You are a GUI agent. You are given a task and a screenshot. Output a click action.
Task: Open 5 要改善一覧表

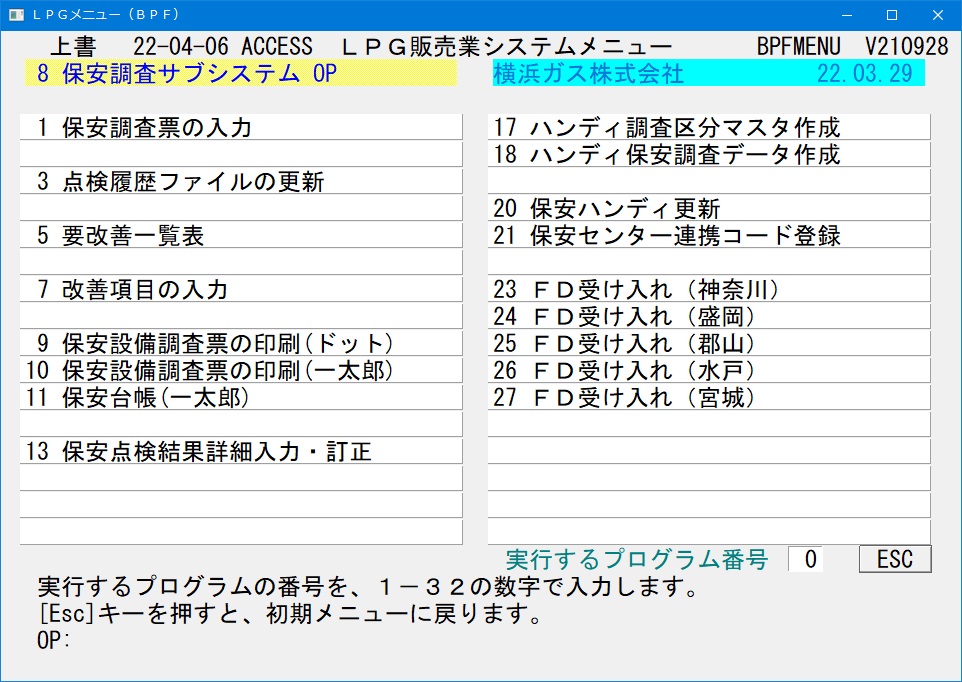(241, 236)
